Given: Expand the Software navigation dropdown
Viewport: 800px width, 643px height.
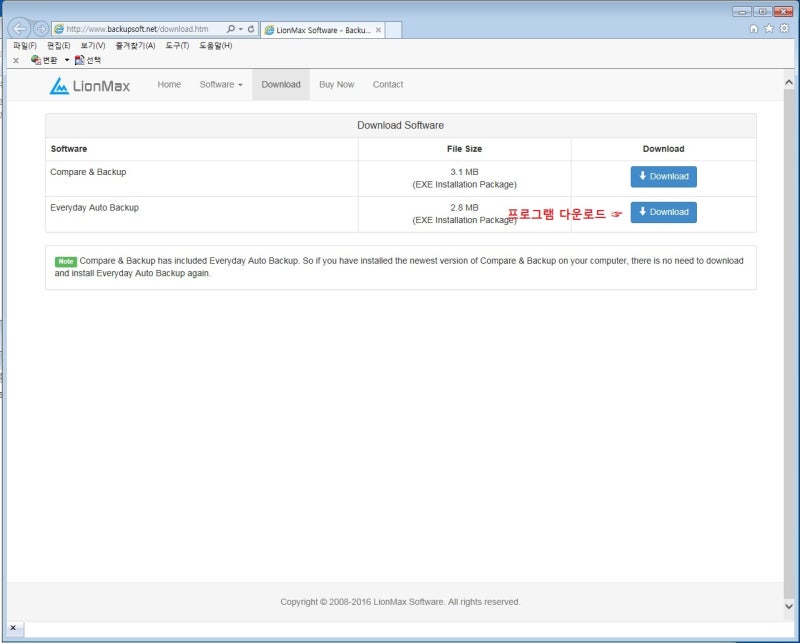Looking at the screenshot, I should (221, 85).
